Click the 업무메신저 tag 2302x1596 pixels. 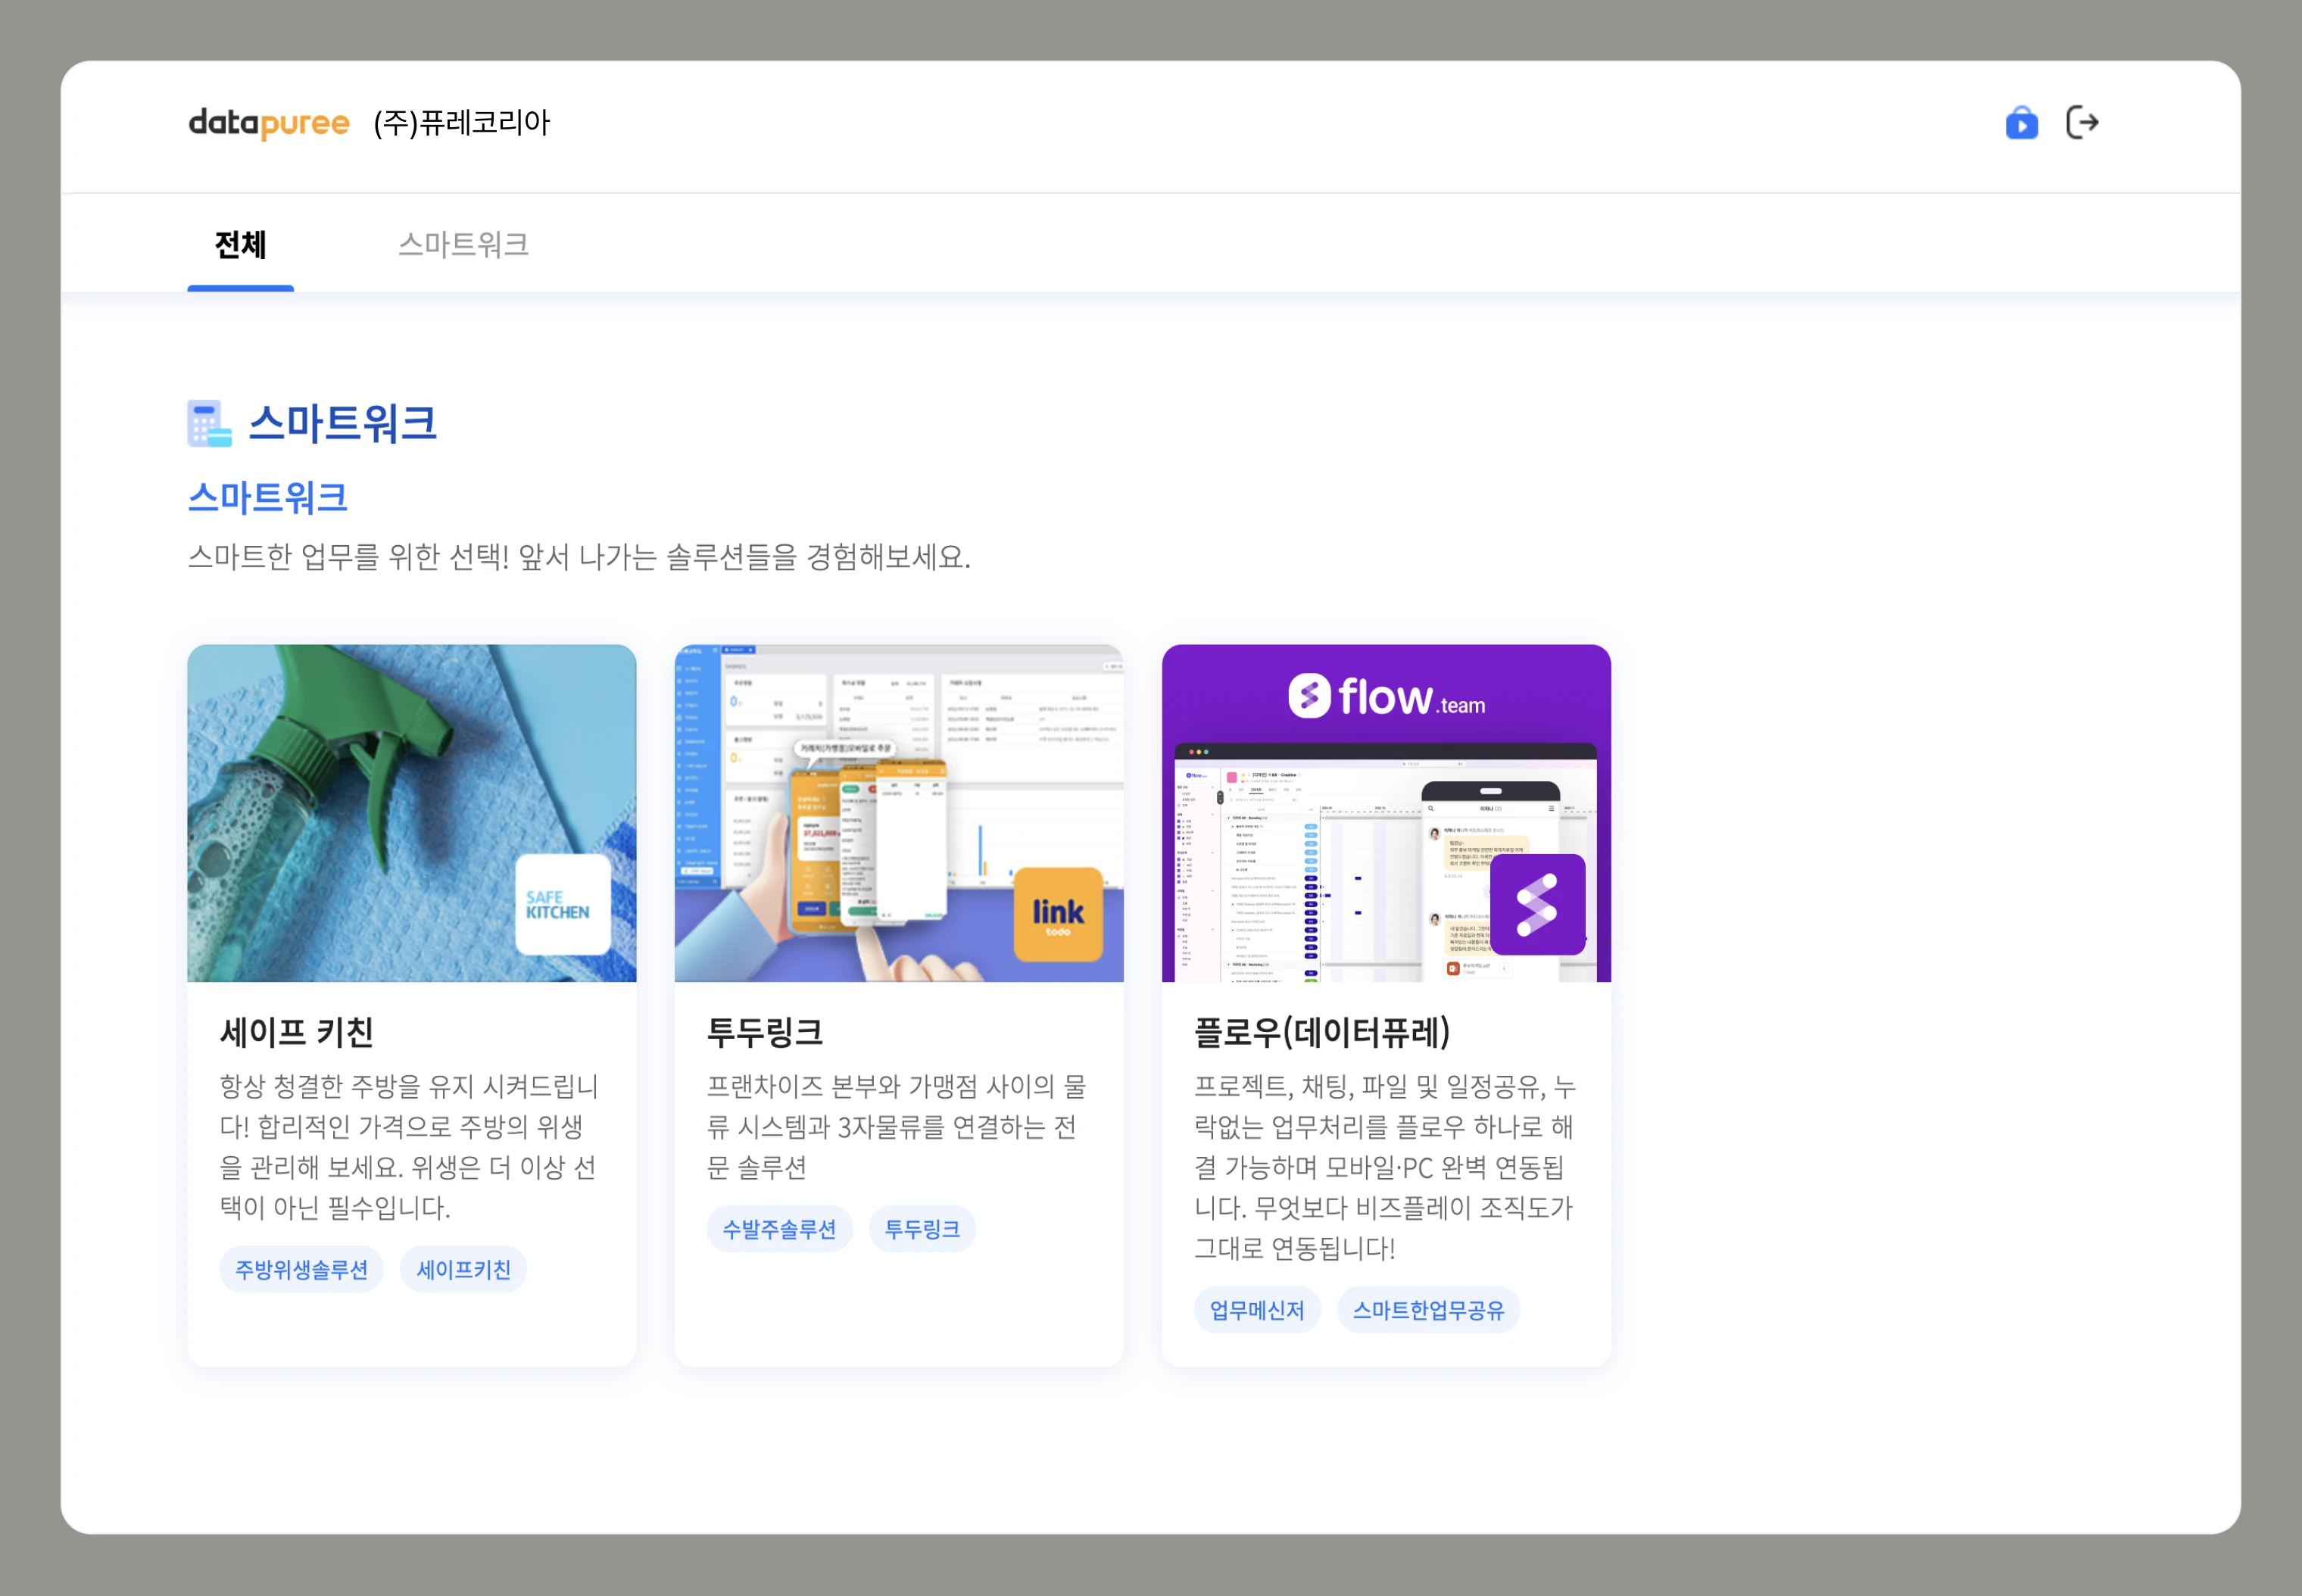tap(1257, 1310)
